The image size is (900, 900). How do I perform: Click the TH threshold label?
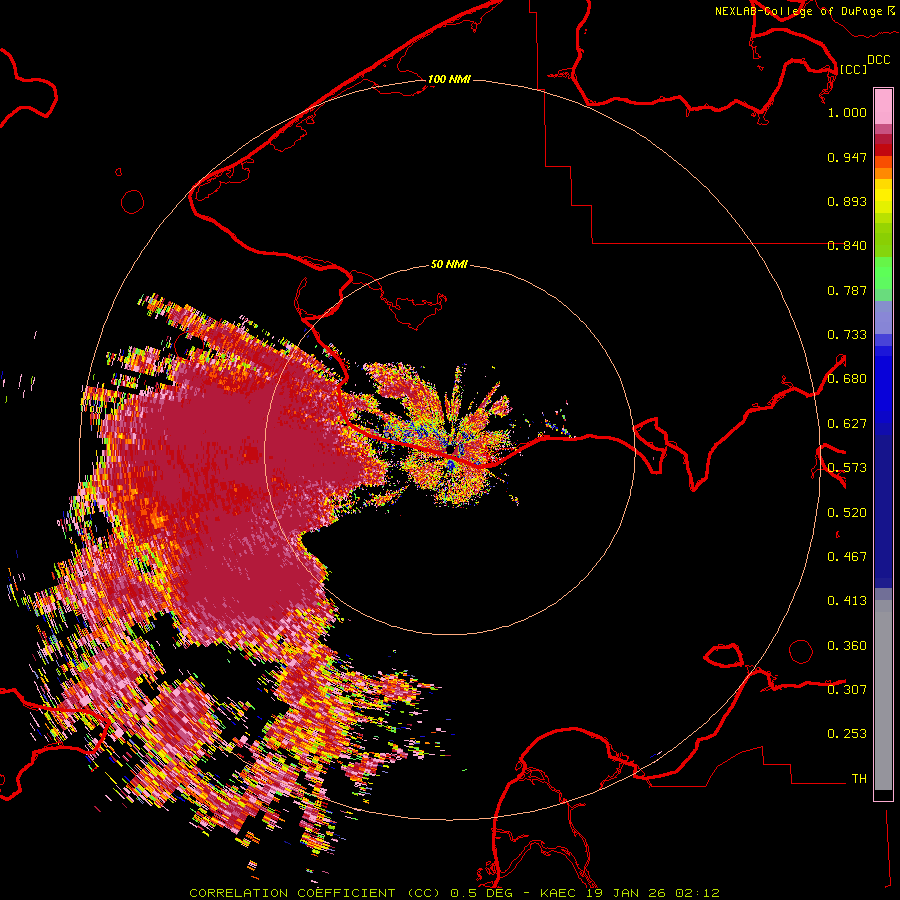[x=859, y=779]
